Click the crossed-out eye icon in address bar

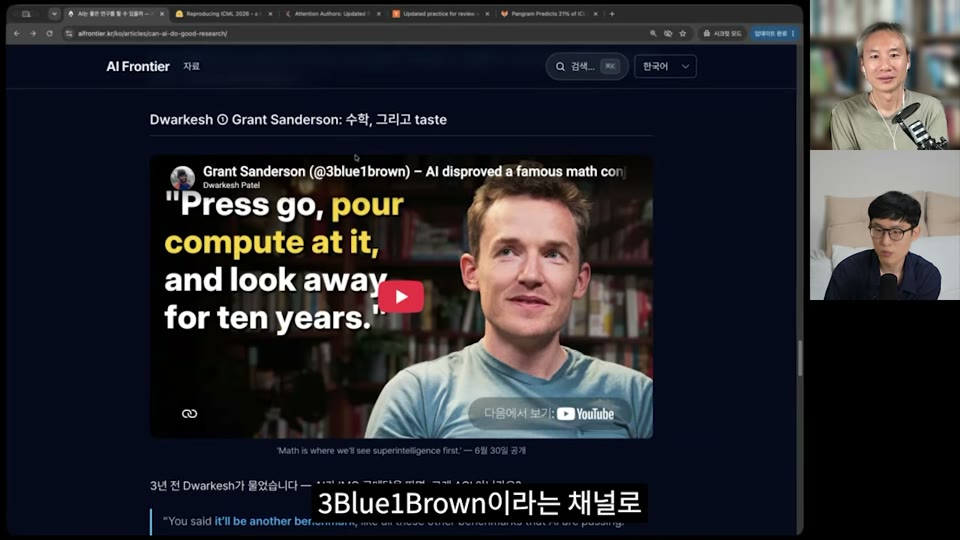pos(668,34)
